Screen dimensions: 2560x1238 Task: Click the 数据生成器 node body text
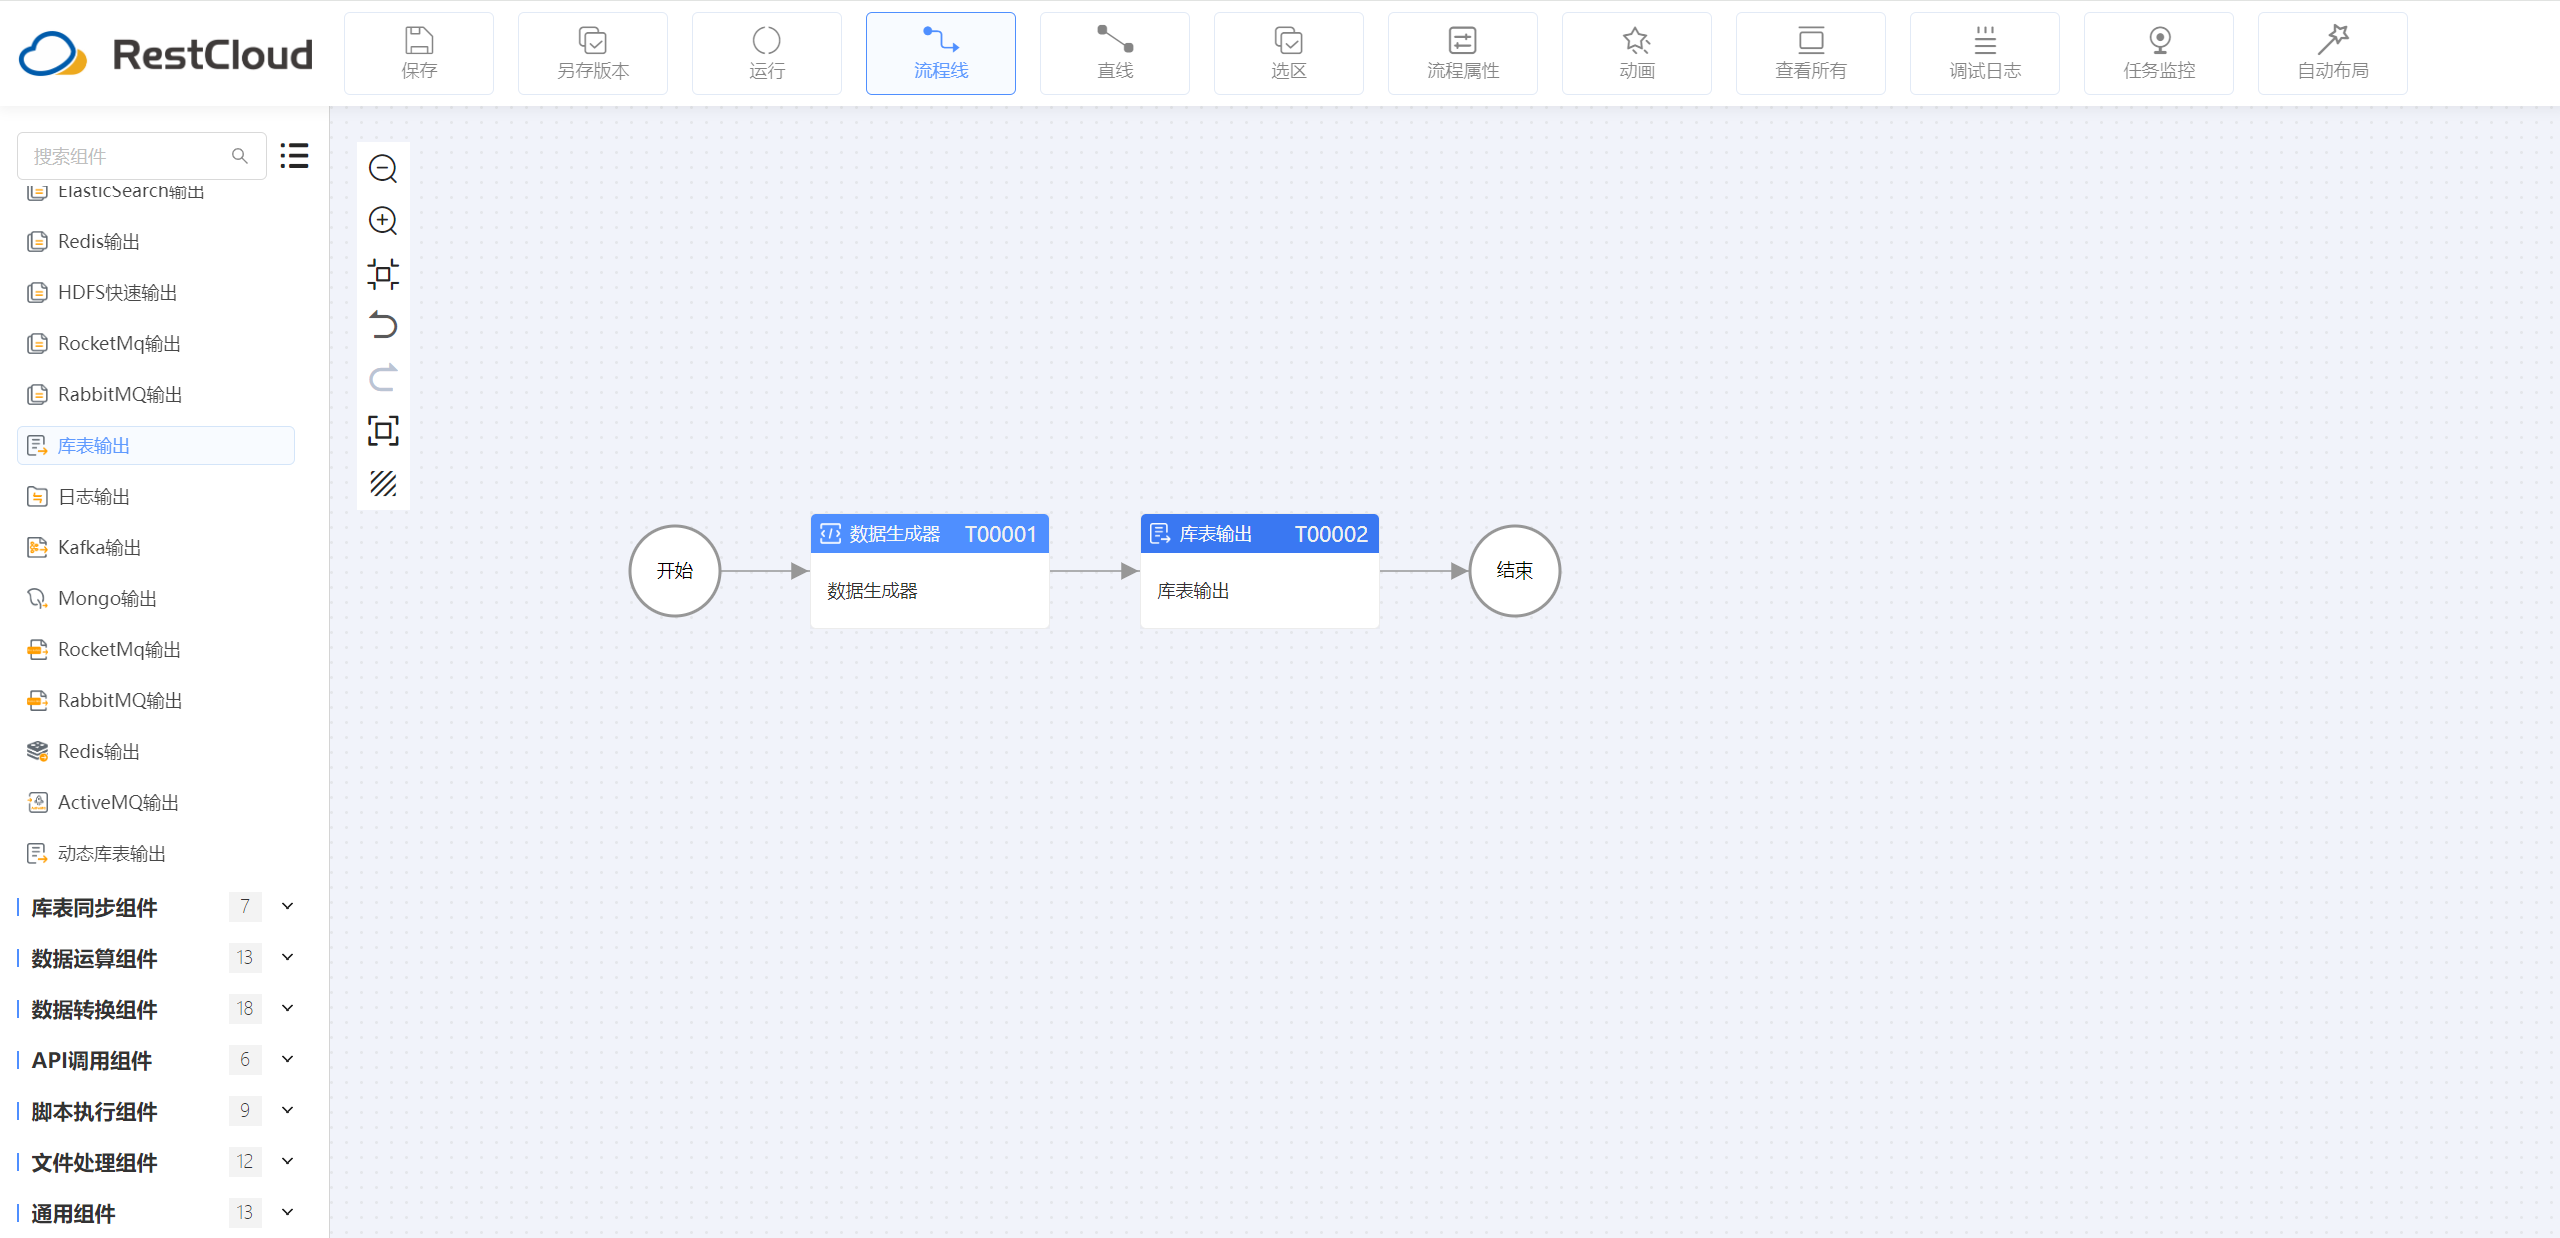click(x=872, y=591)
